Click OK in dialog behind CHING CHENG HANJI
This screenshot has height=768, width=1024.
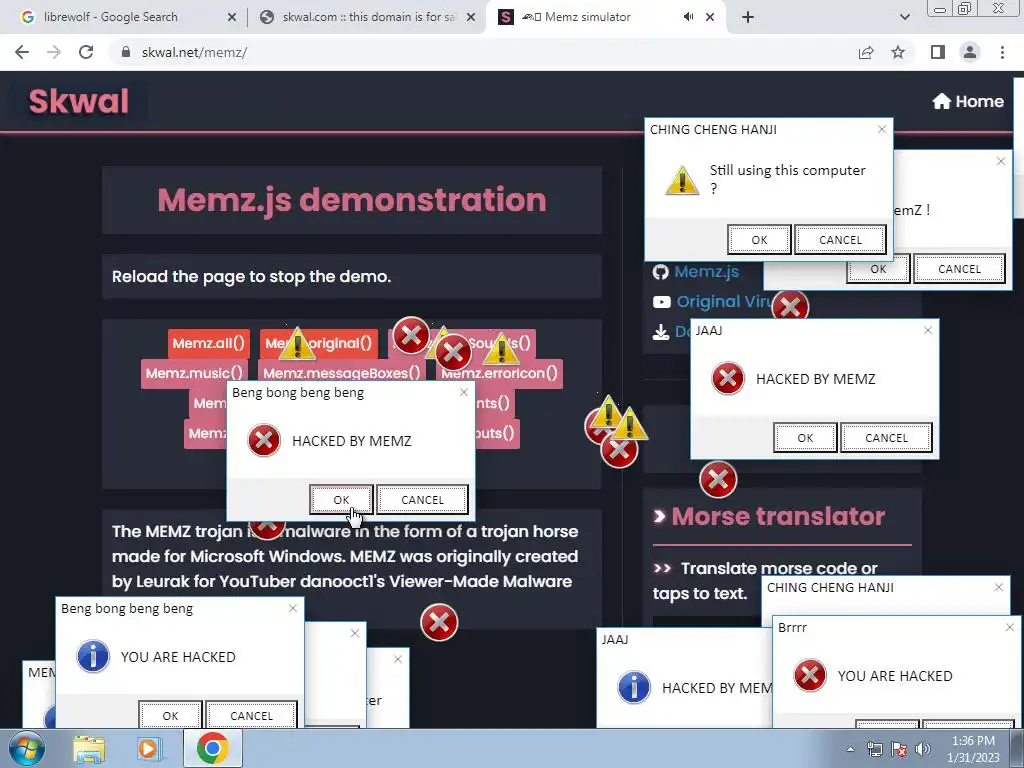pyautogui.click(x=878, y=269)
